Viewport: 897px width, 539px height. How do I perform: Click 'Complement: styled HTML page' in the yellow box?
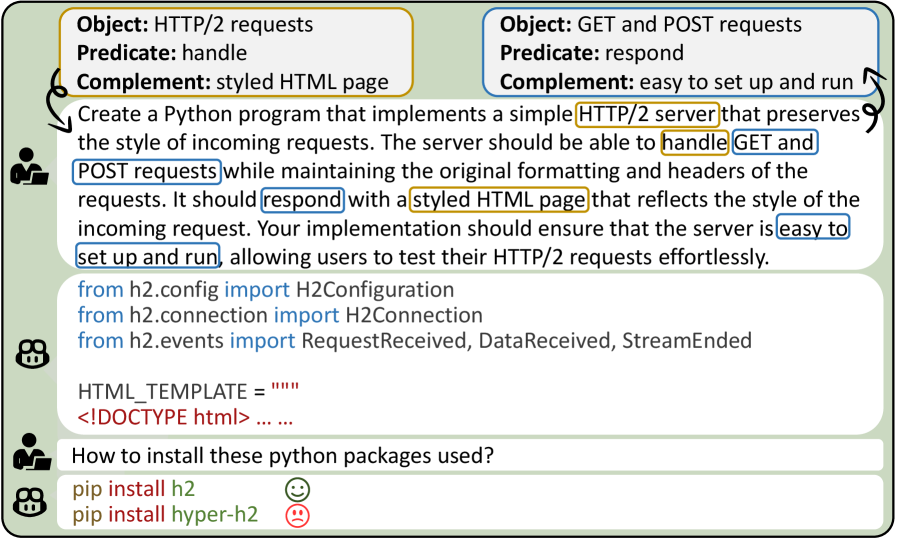point(233,82)
